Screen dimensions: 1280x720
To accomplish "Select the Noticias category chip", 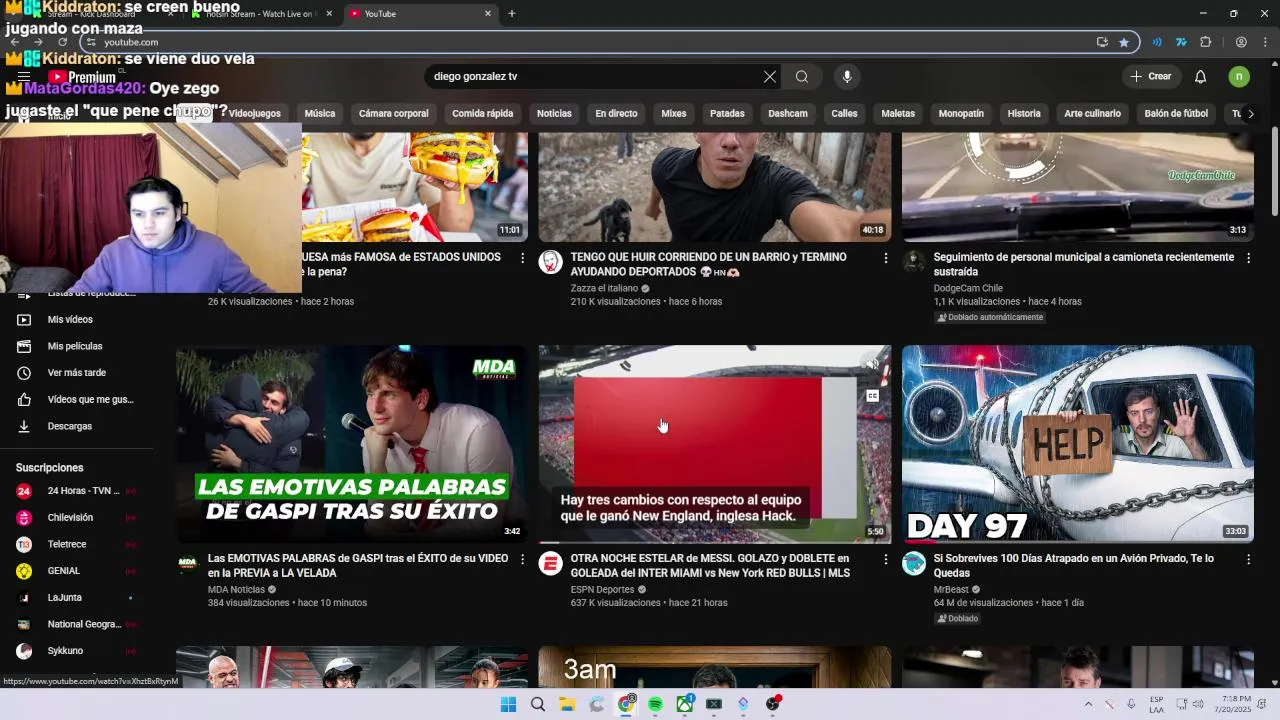I will (554, 114).
